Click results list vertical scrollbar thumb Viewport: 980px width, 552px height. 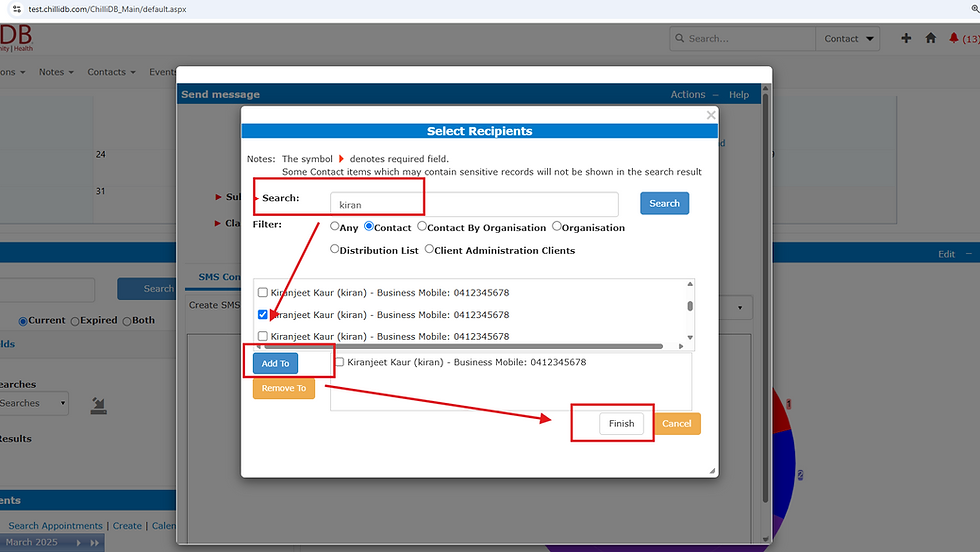[x=690, y=306]
